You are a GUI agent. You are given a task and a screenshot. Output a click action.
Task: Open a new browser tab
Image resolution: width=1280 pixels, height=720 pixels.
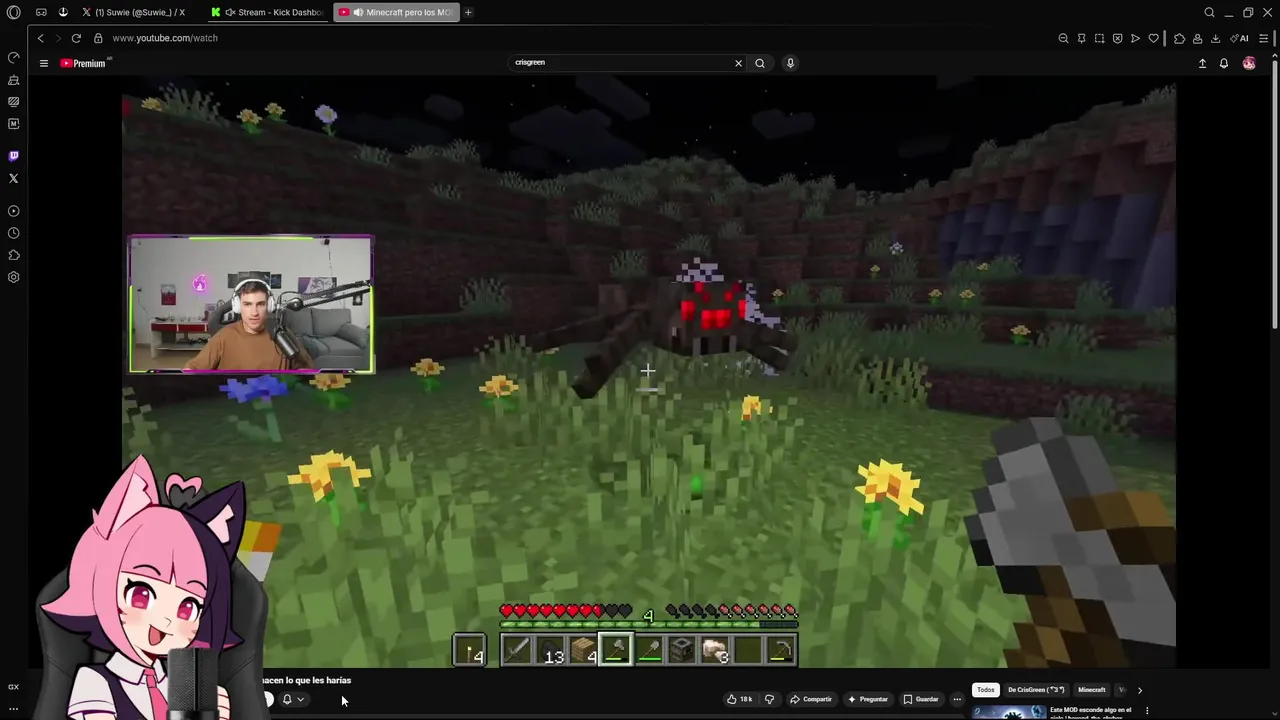pos(468,12)
